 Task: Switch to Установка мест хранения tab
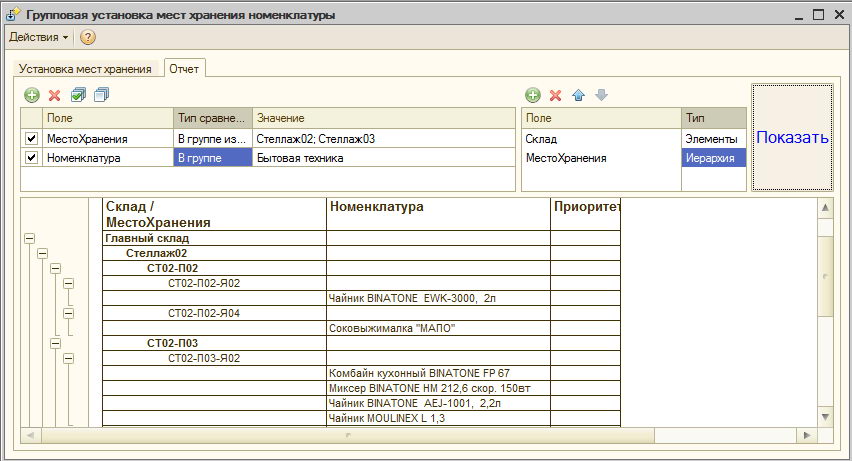pos(85,69)
